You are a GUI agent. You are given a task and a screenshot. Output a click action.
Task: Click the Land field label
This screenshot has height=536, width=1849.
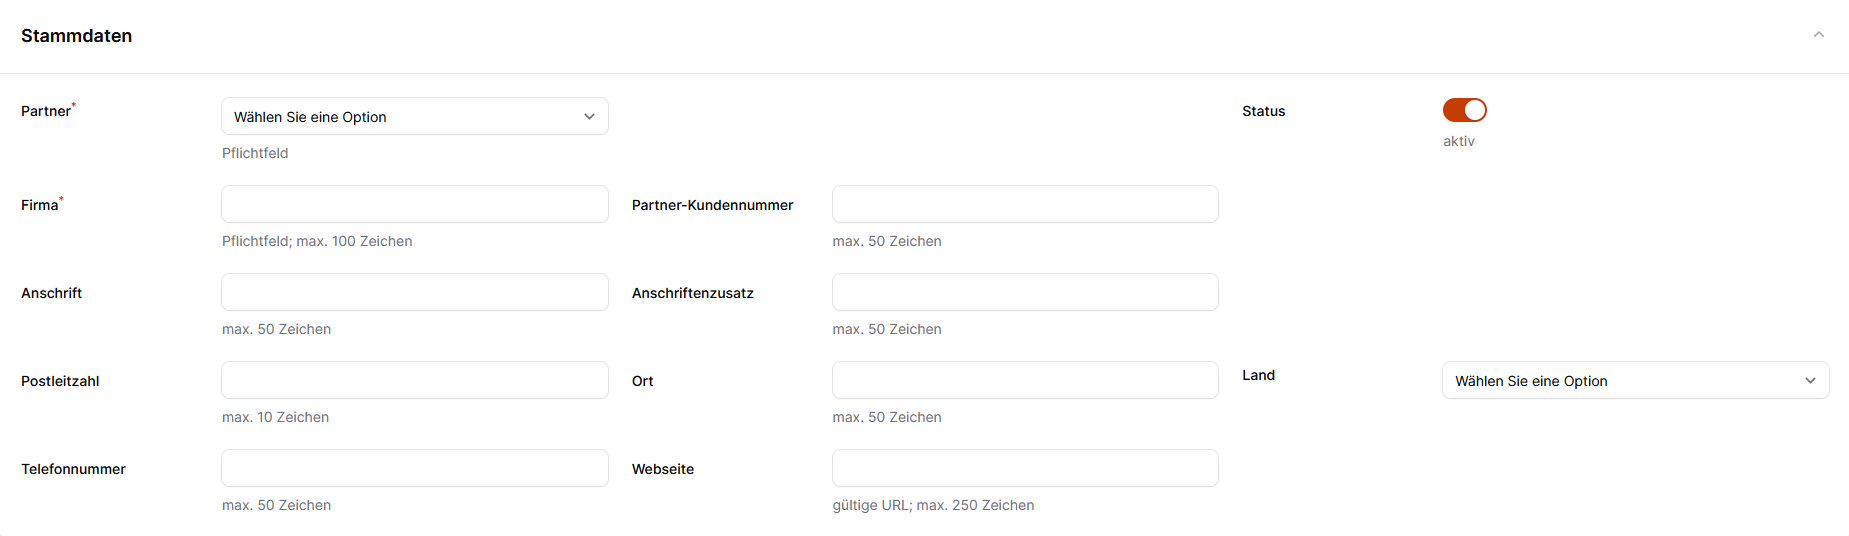click(x=1258, y=375)
